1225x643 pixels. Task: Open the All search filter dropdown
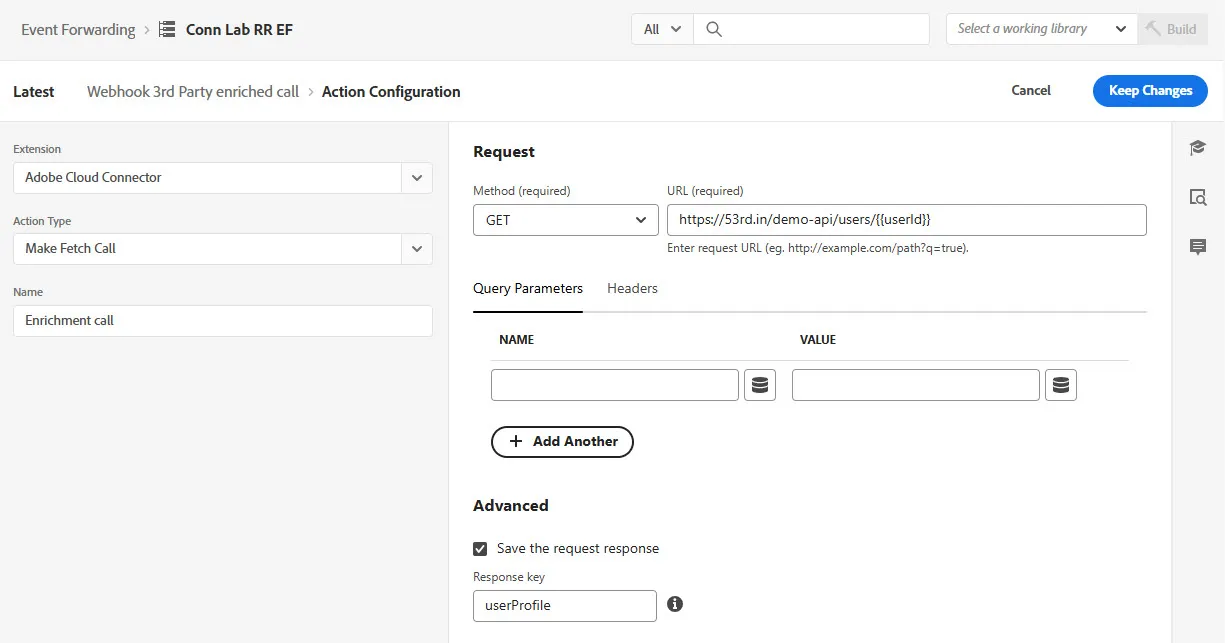click(662, 29)
